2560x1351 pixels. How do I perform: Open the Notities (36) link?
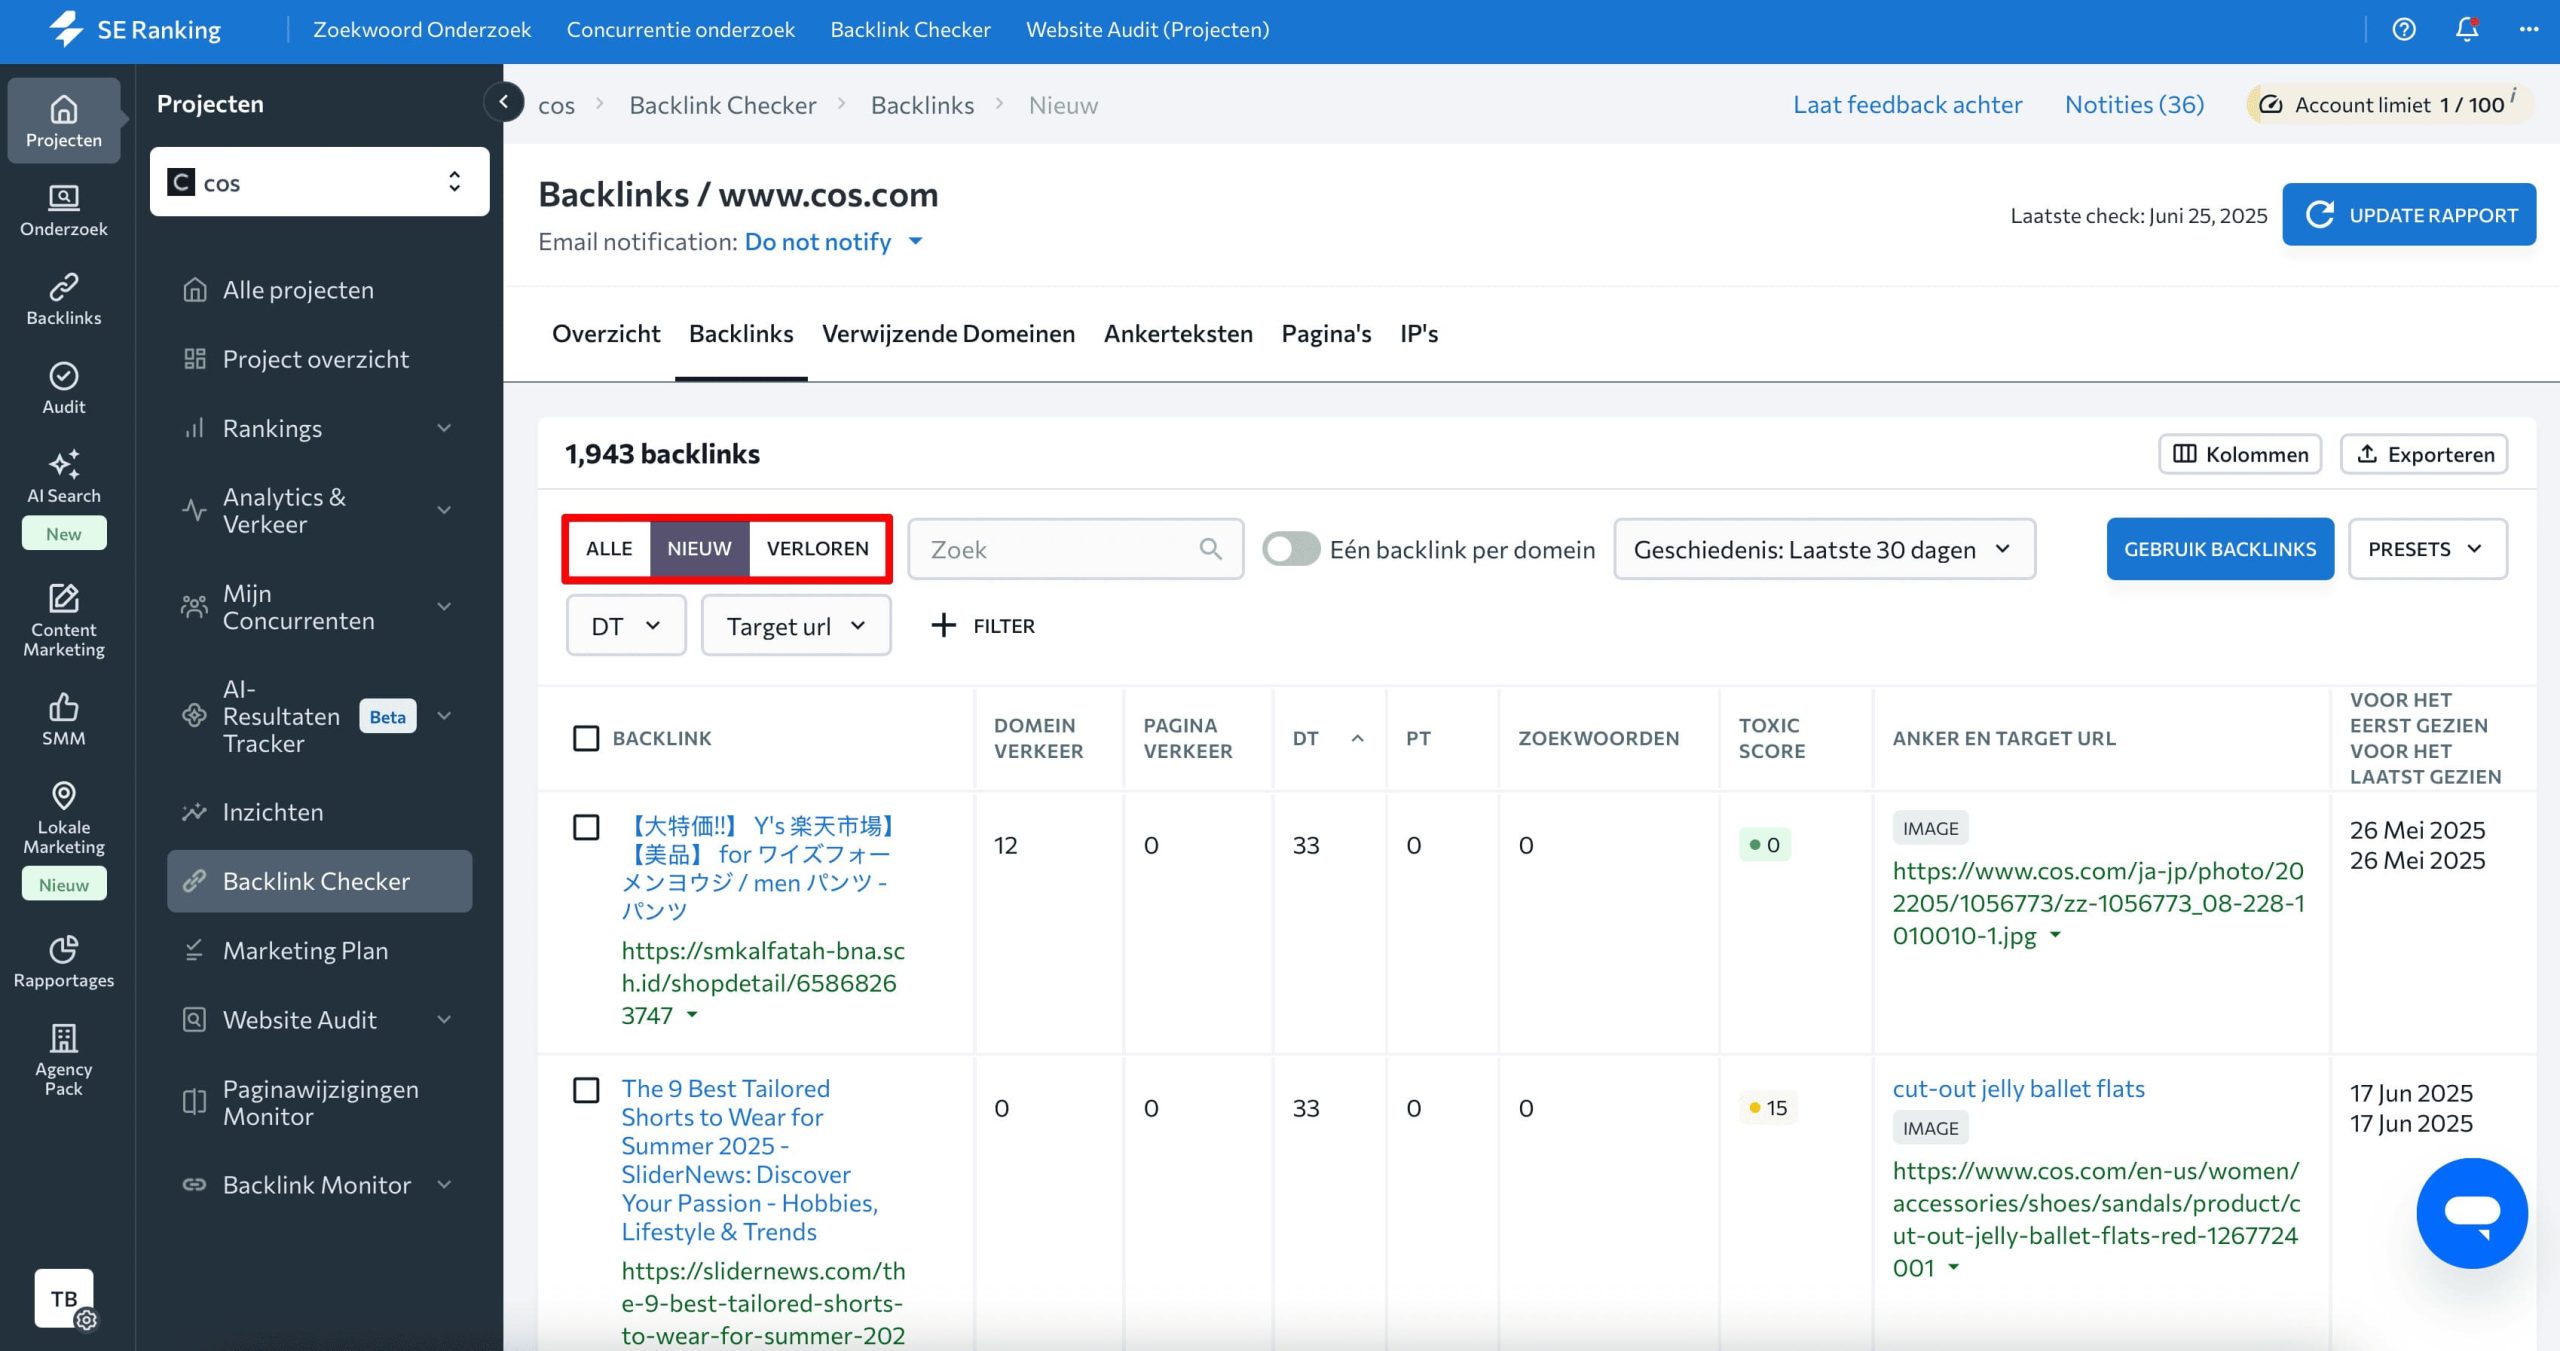point(2134,105)
